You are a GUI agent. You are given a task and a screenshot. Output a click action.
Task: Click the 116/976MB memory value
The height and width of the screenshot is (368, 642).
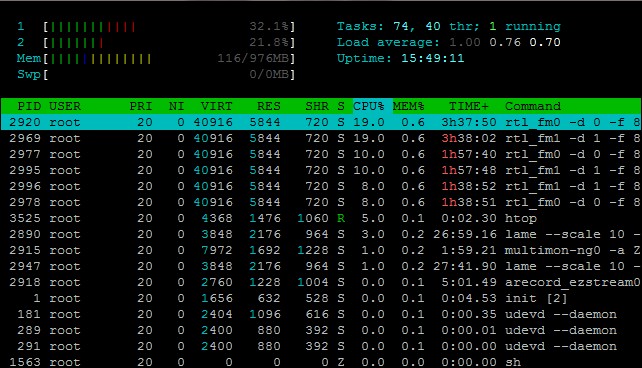click(253, 59)
